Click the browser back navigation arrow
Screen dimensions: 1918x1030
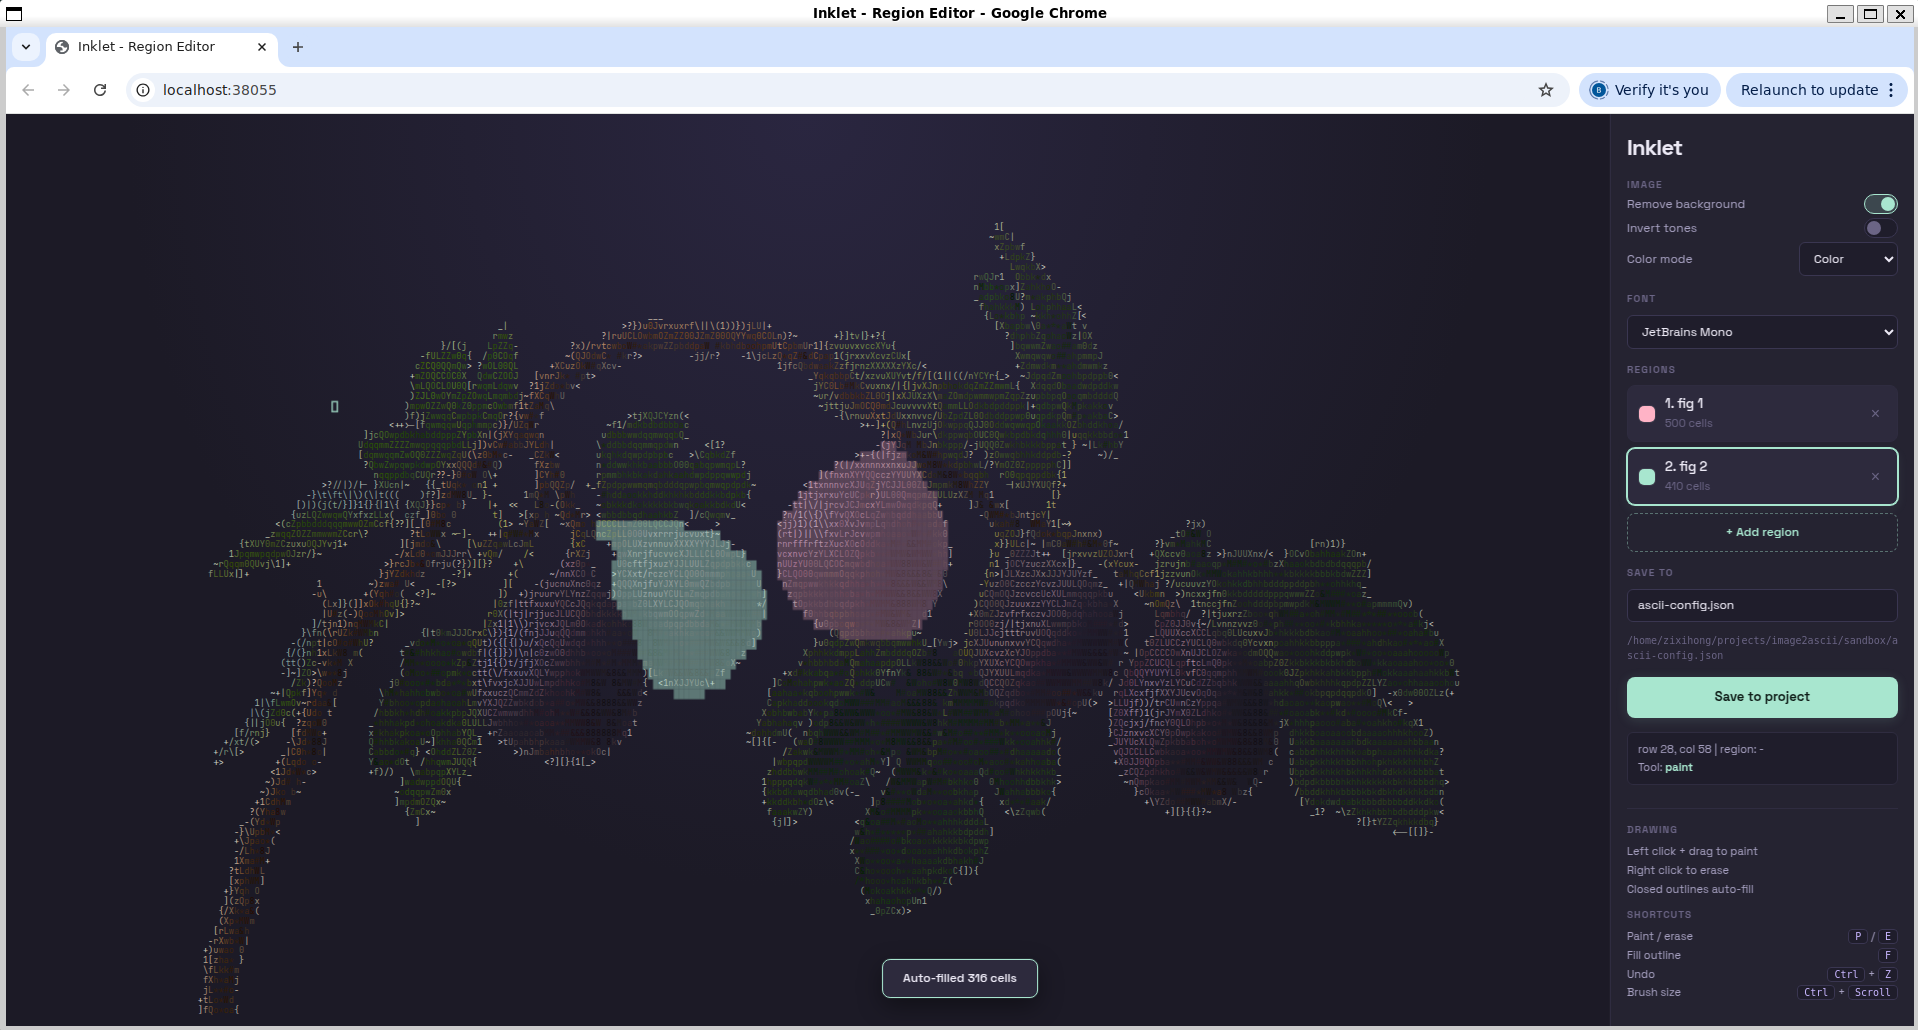[28, 90]
